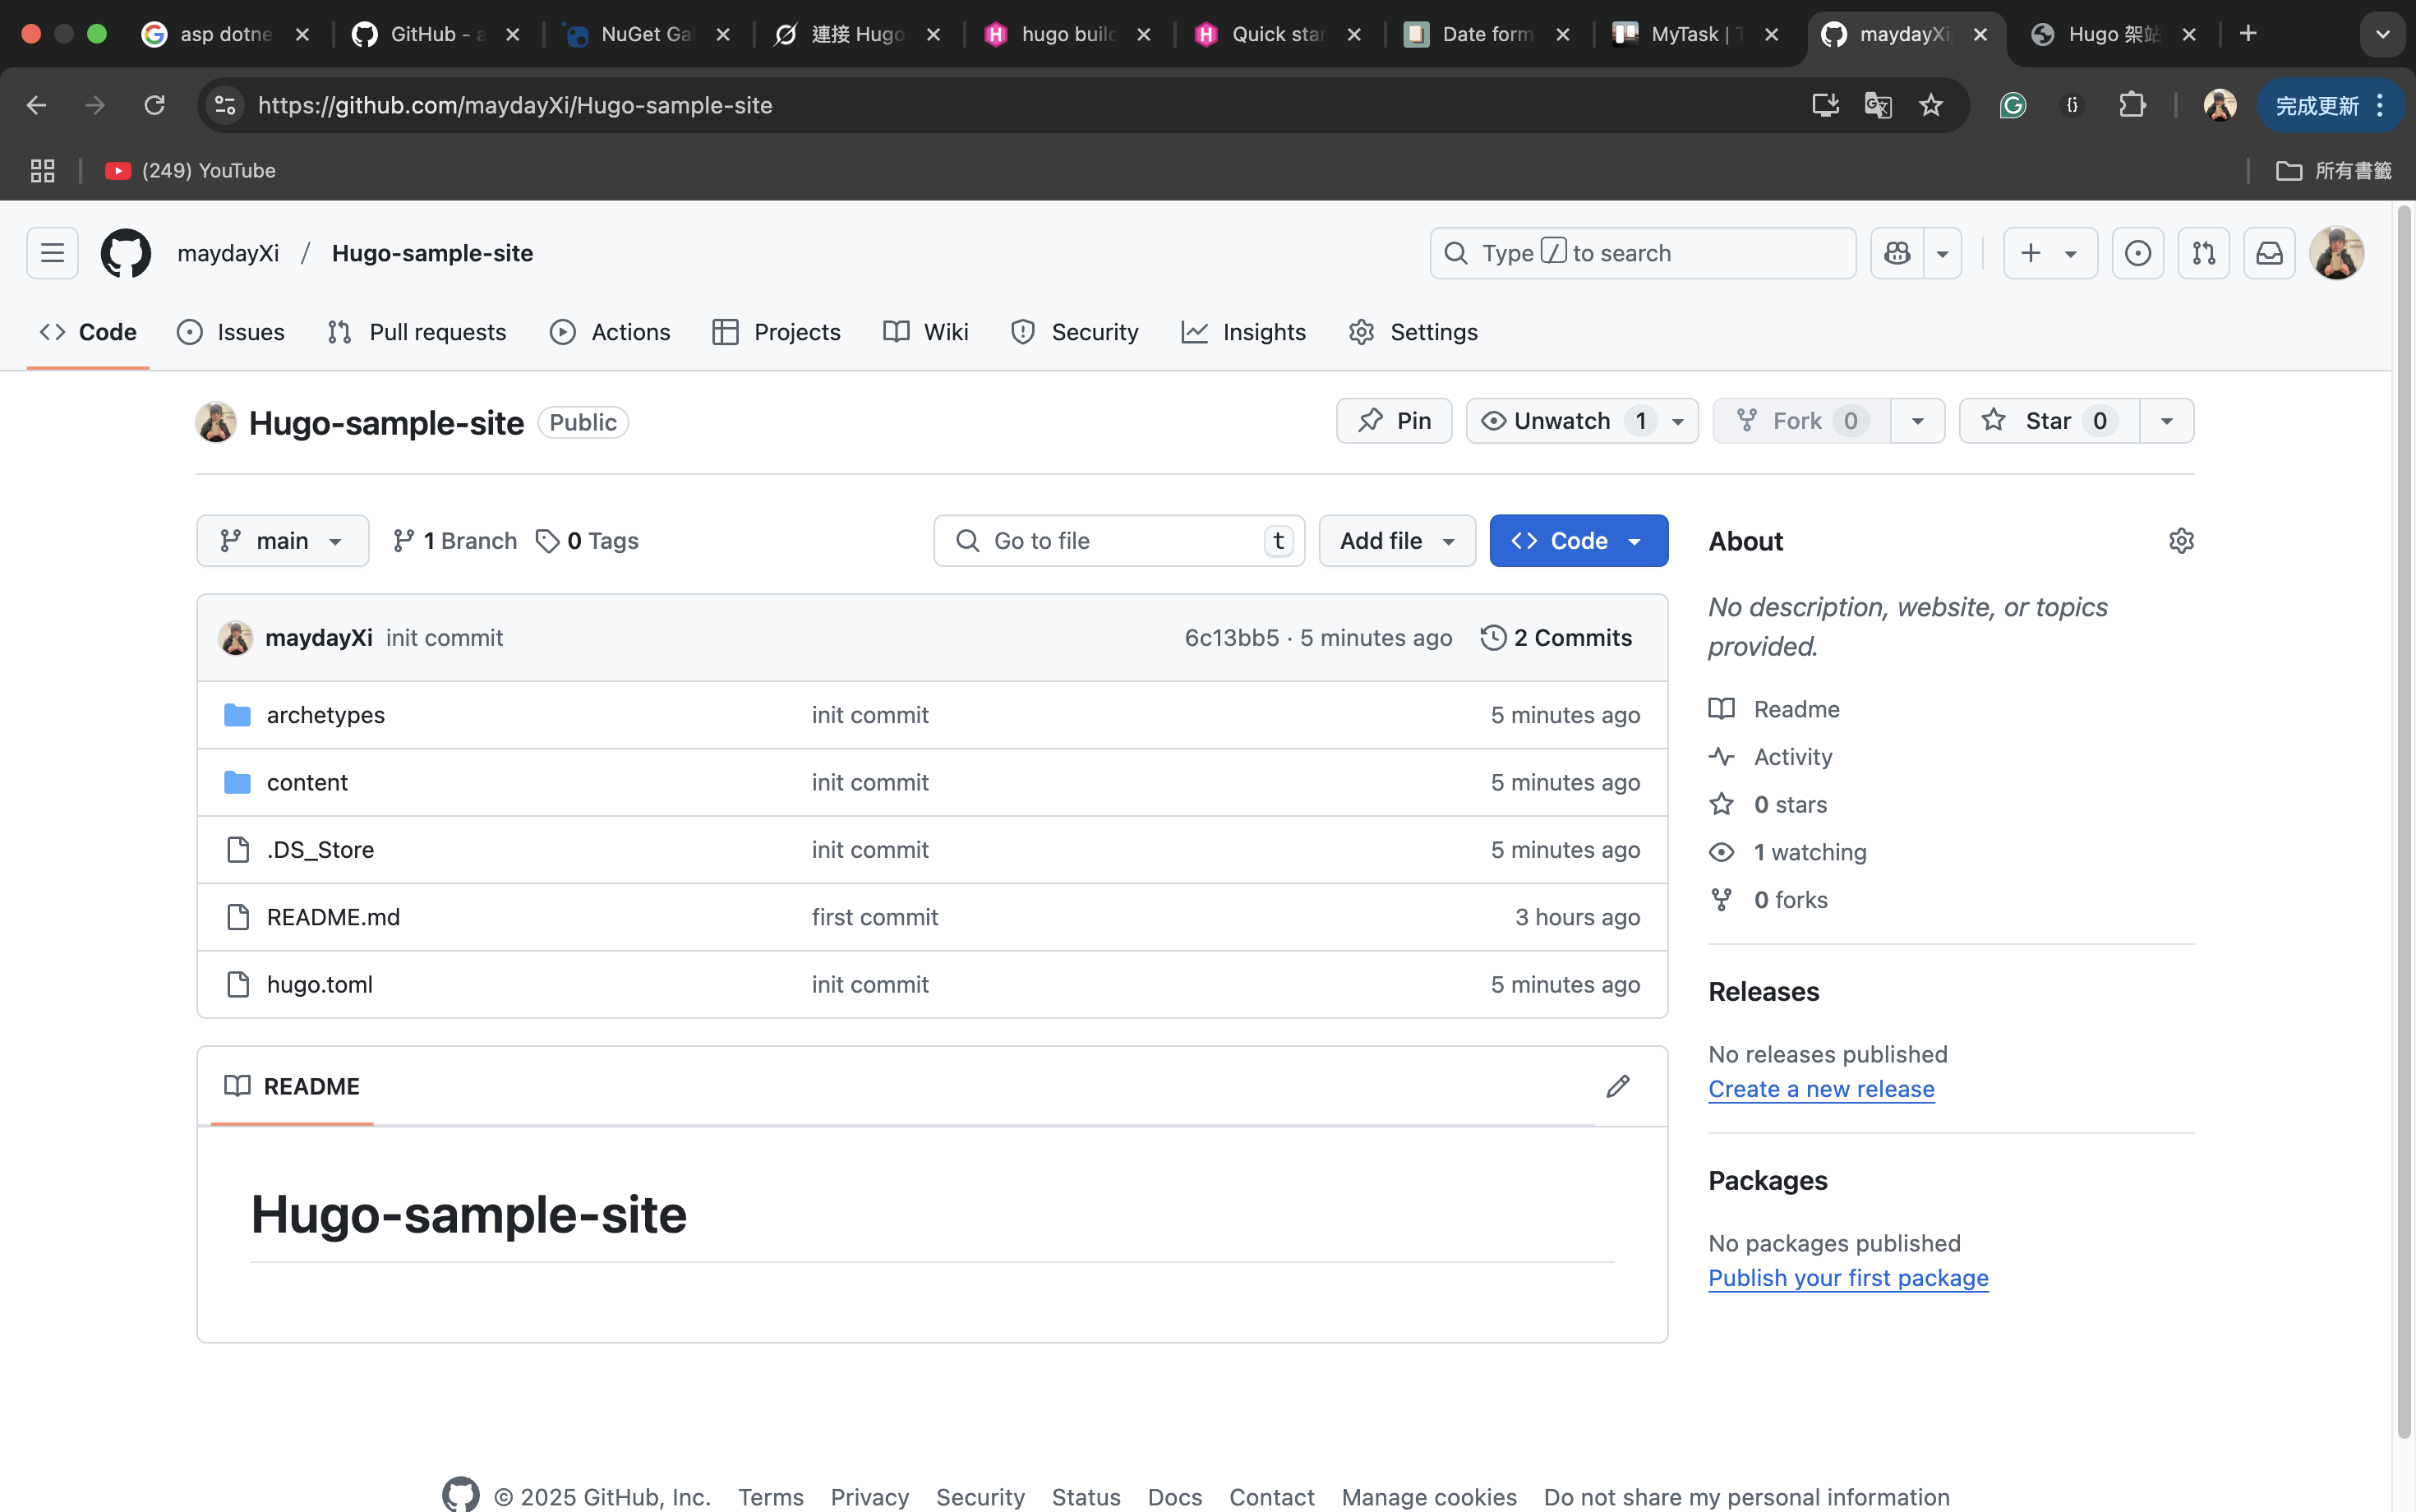Image resolution: width=2416 pixels, height=1512 pixels.
Task: Open the archetypes folder
Action: tap(326, 715)
